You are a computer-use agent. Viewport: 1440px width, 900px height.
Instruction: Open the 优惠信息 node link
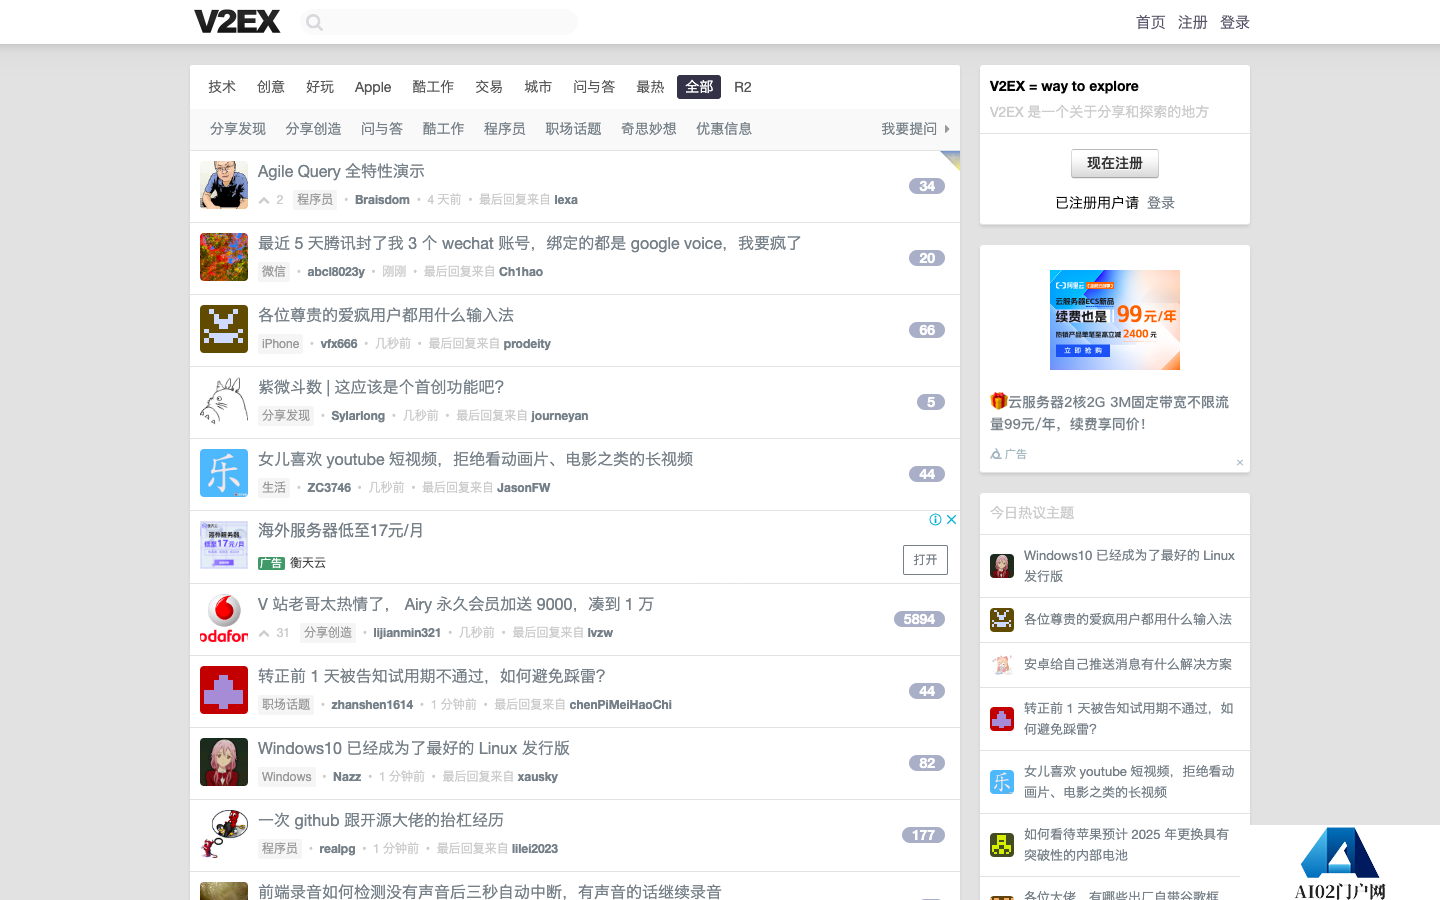(x=724, y=129)
